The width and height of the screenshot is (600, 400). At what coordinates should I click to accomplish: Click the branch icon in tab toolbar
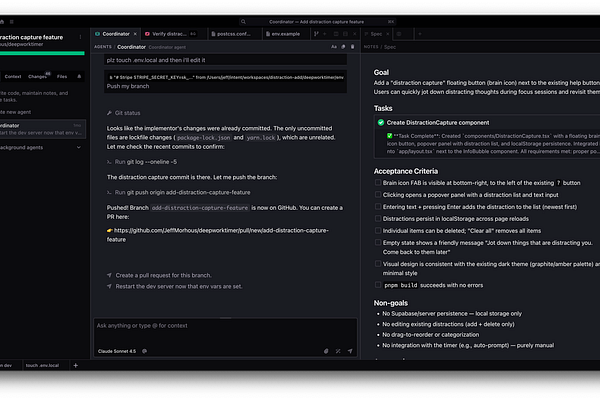316,34
